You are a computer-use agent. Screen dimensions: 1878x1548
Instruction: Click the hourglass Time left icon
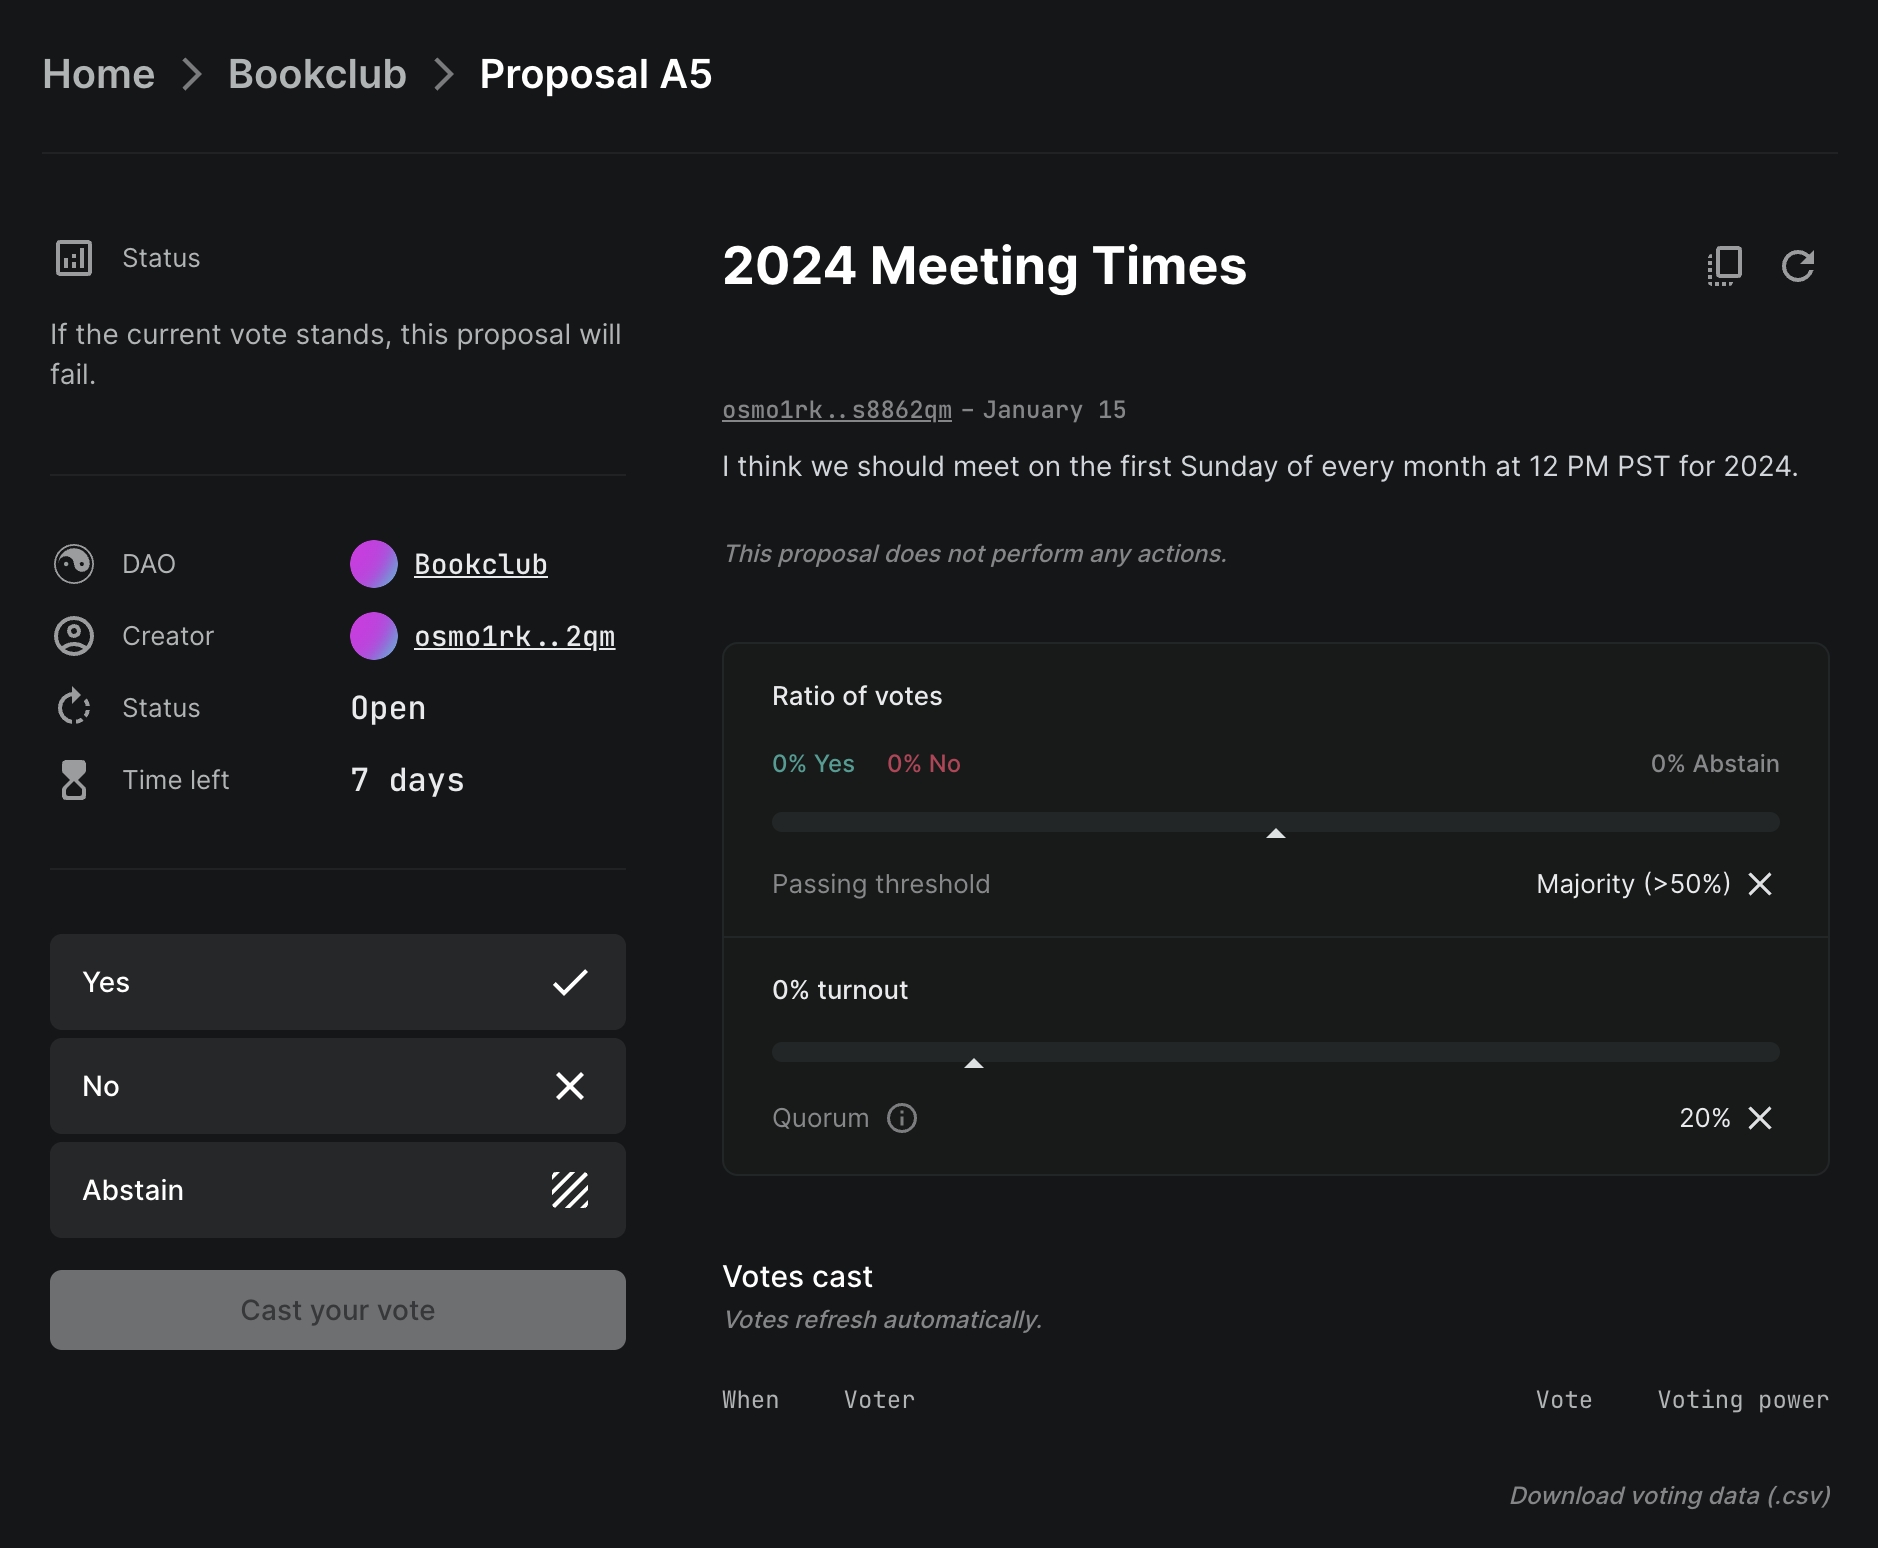74,780
